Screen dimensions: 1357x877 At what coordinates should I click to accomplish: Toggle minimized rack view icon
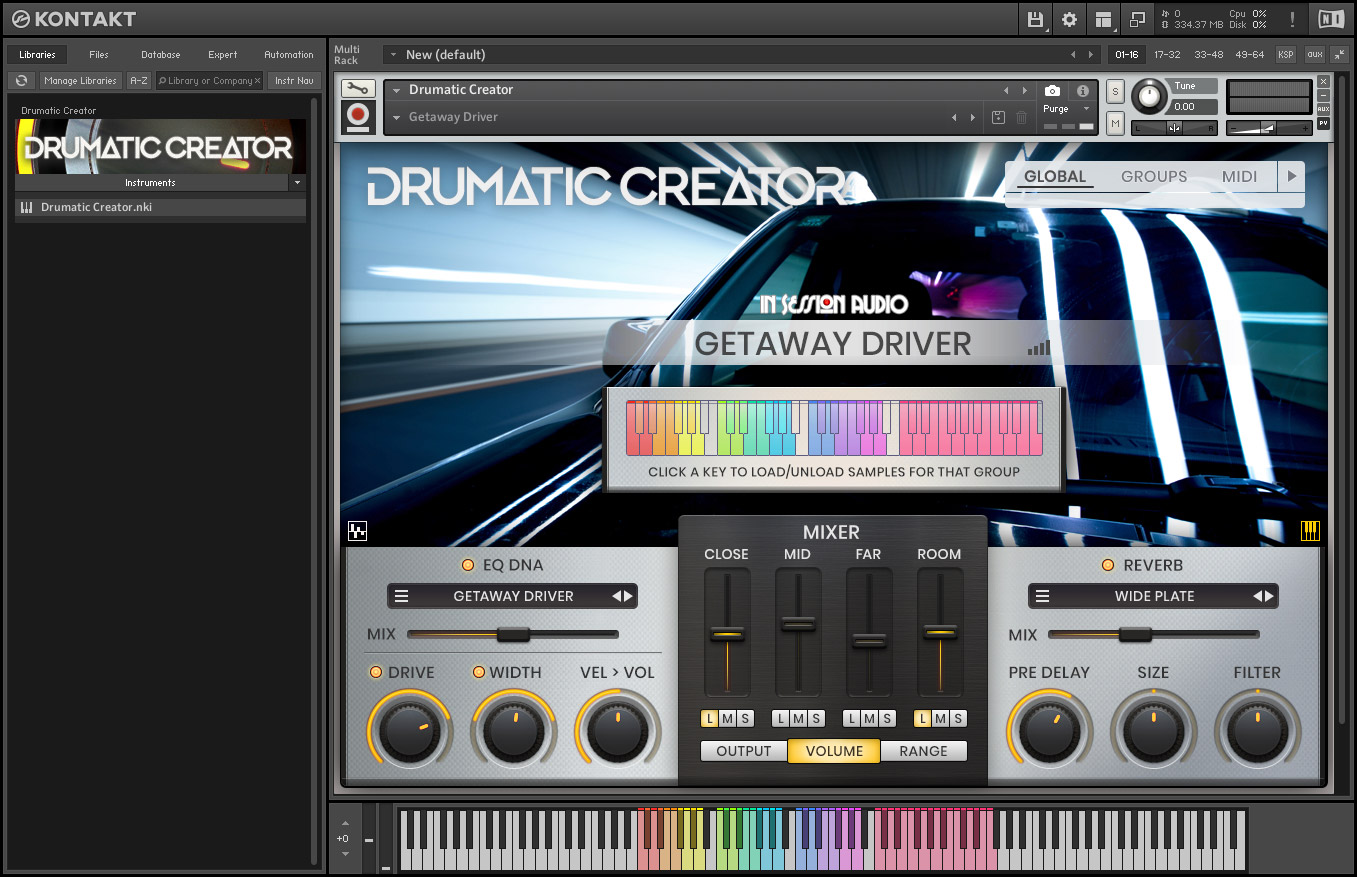click(x=1137, y=19)
